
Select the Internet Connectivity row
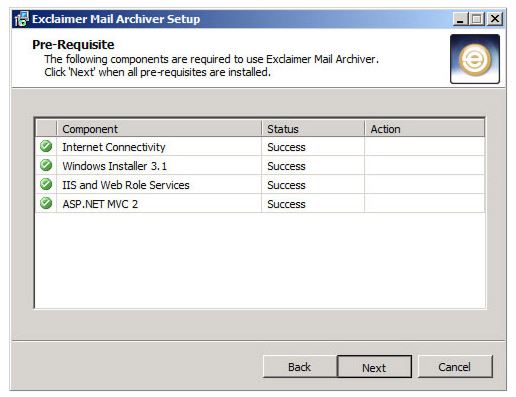[x=260, y=147]
